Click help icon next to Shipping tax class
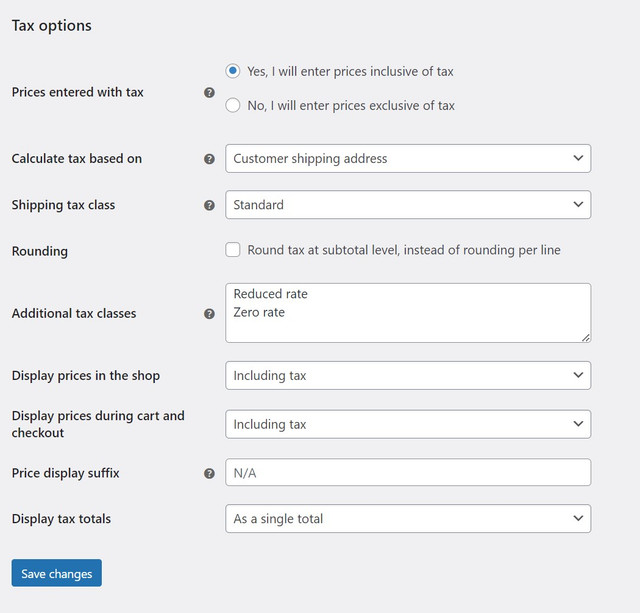The width and height of the screenshot is (640, 613). click(x=209, y=205)
